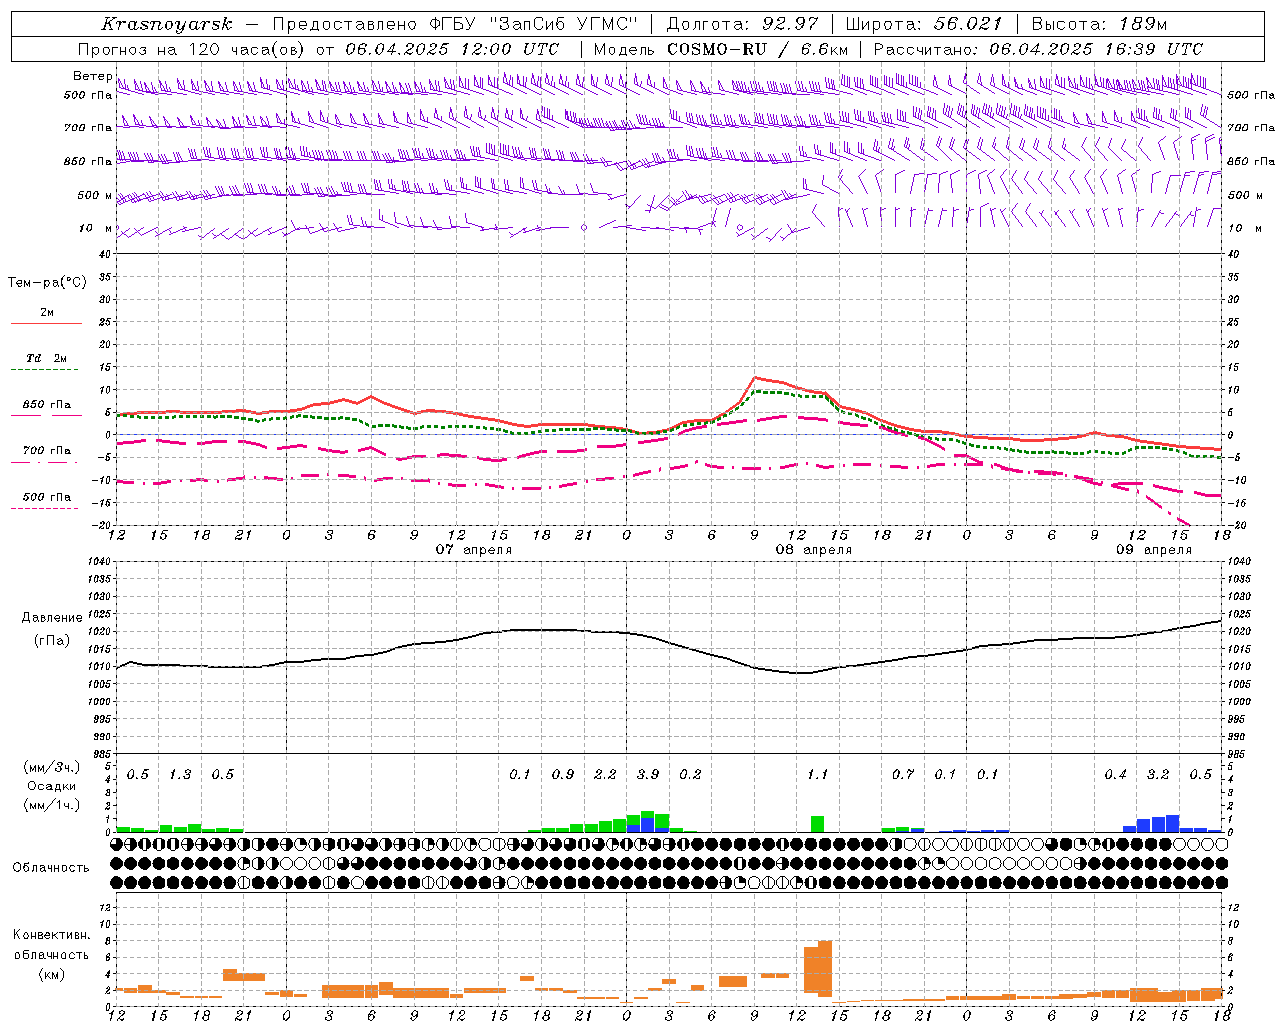Click the Krasnoyarsk station name in header
The image size is (1280, 1024).
click(167, 24)
